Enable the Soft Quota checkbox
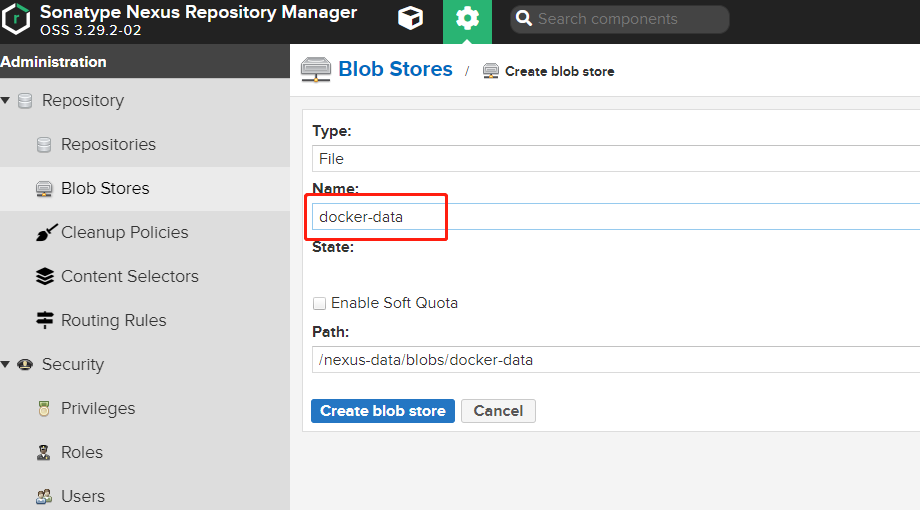920x510 pixels. point(319,303)
